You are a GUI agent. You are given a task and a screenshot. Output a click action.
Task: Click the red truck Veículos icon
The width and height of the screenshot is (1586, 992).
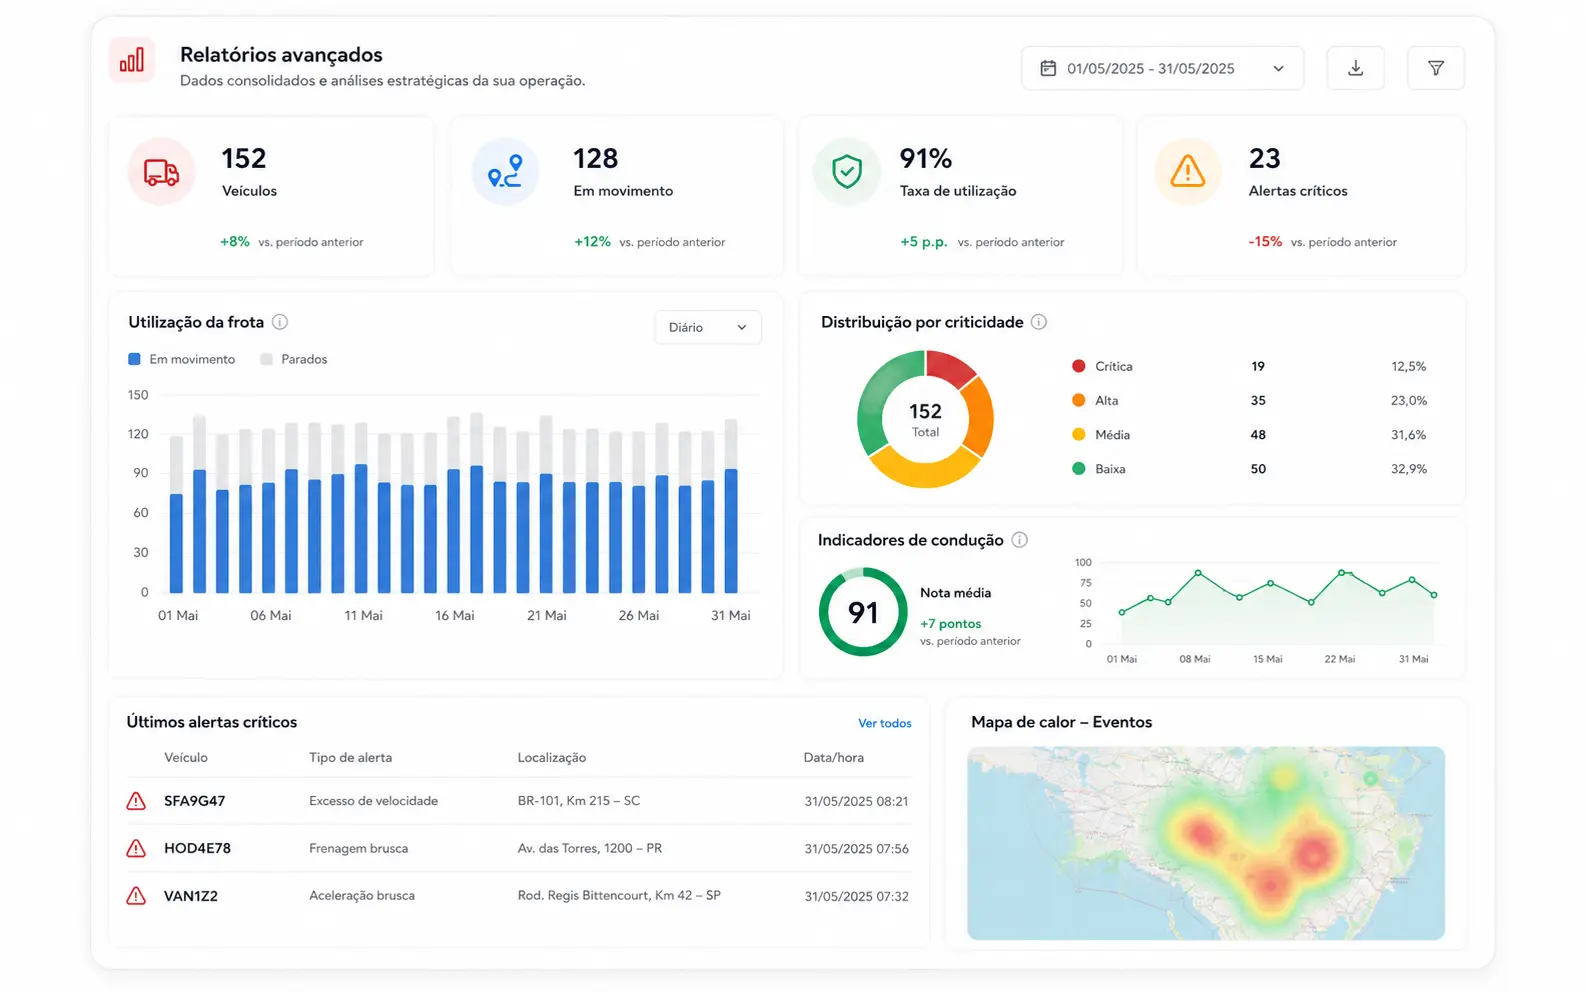(161, 172)
